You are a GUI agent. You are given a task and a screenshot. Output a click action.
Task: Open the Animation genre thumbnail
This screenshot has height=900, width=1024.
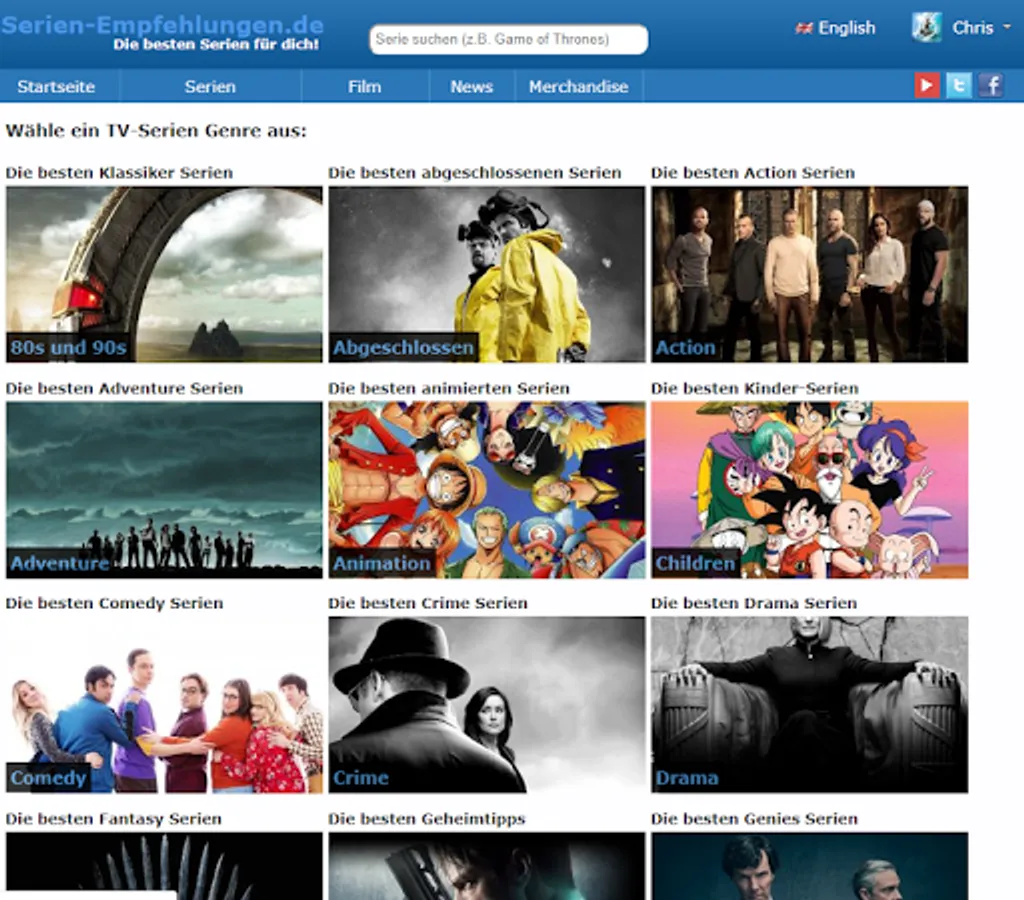point(487,490)
